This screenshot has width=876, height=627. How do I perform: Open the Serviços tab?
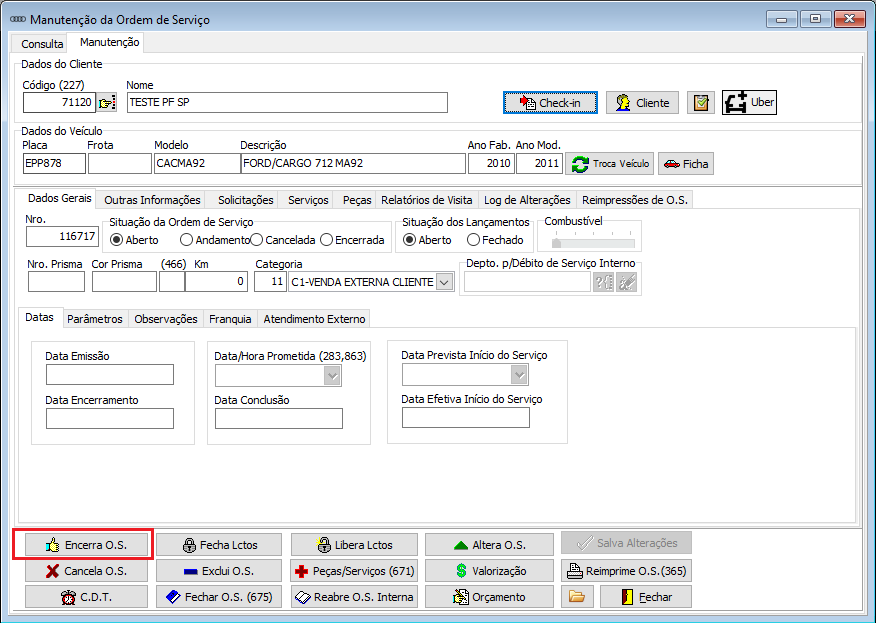click(x=308, y=200)
